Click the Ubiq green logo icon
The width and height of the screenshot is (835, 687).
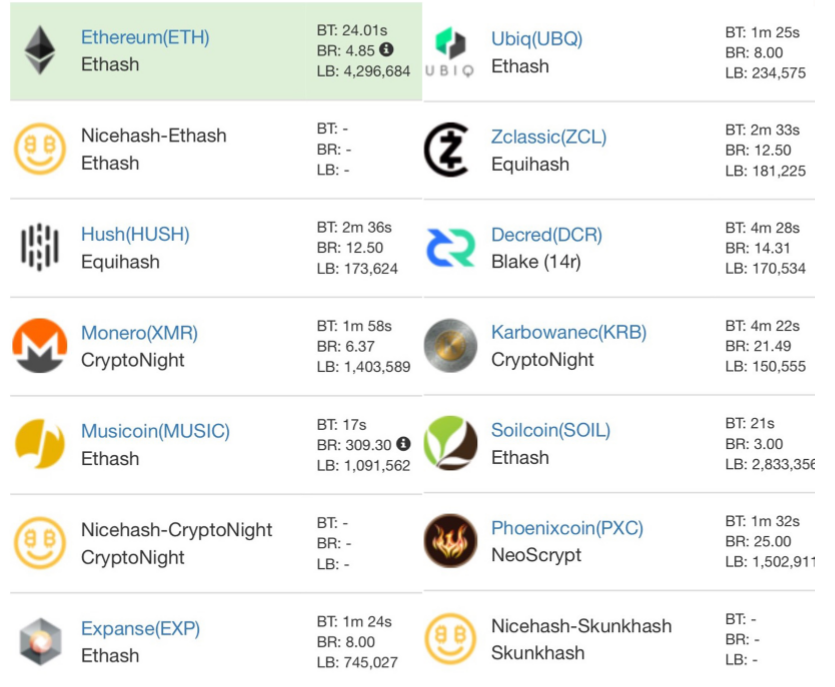click(449, 44)
